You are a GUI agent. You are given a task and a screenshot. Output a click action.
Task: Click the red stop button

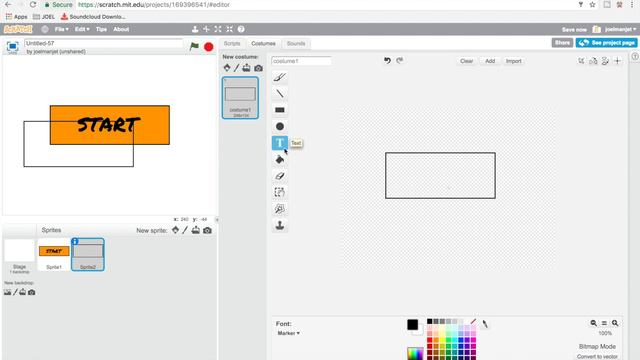(209, 47)
